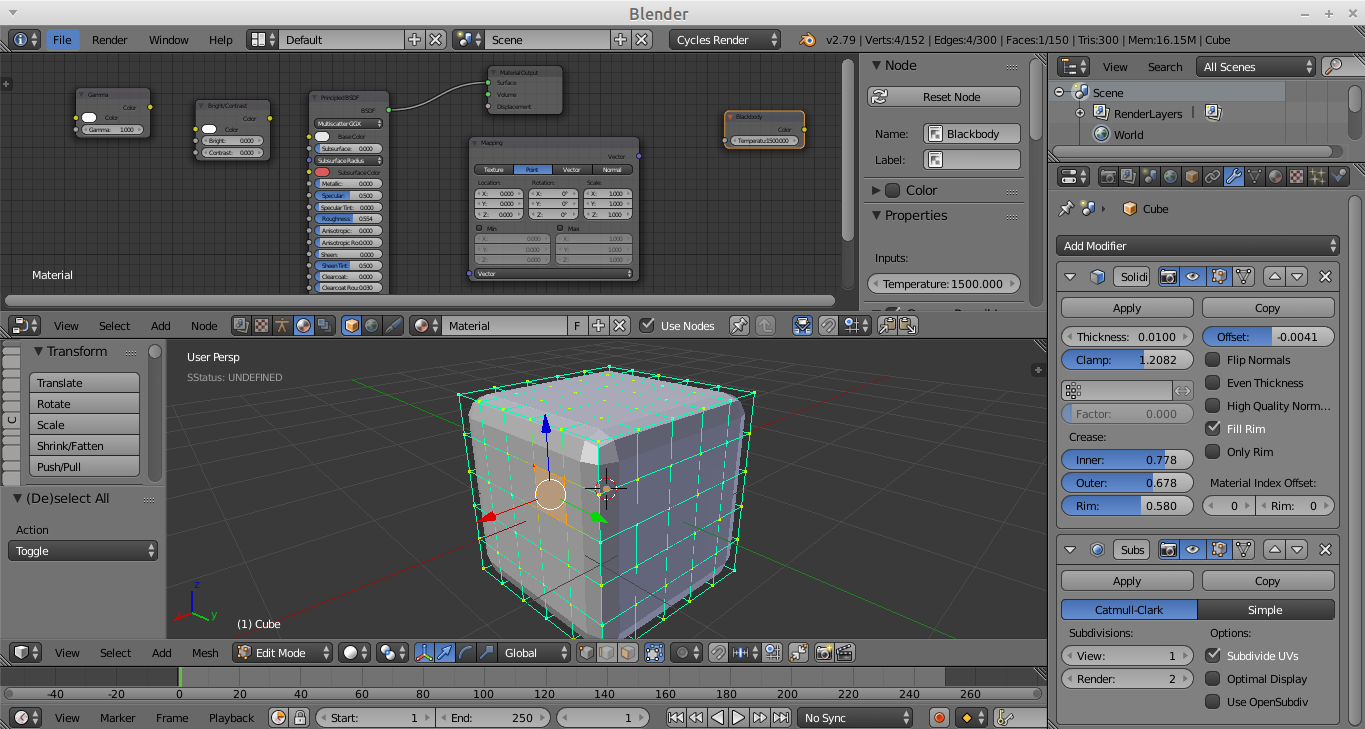The height and width of the screenshot is (729, 1365).
Task: Enable the Only Rim checkbox
Action: pyautogui.click(x=1213, y=452)
